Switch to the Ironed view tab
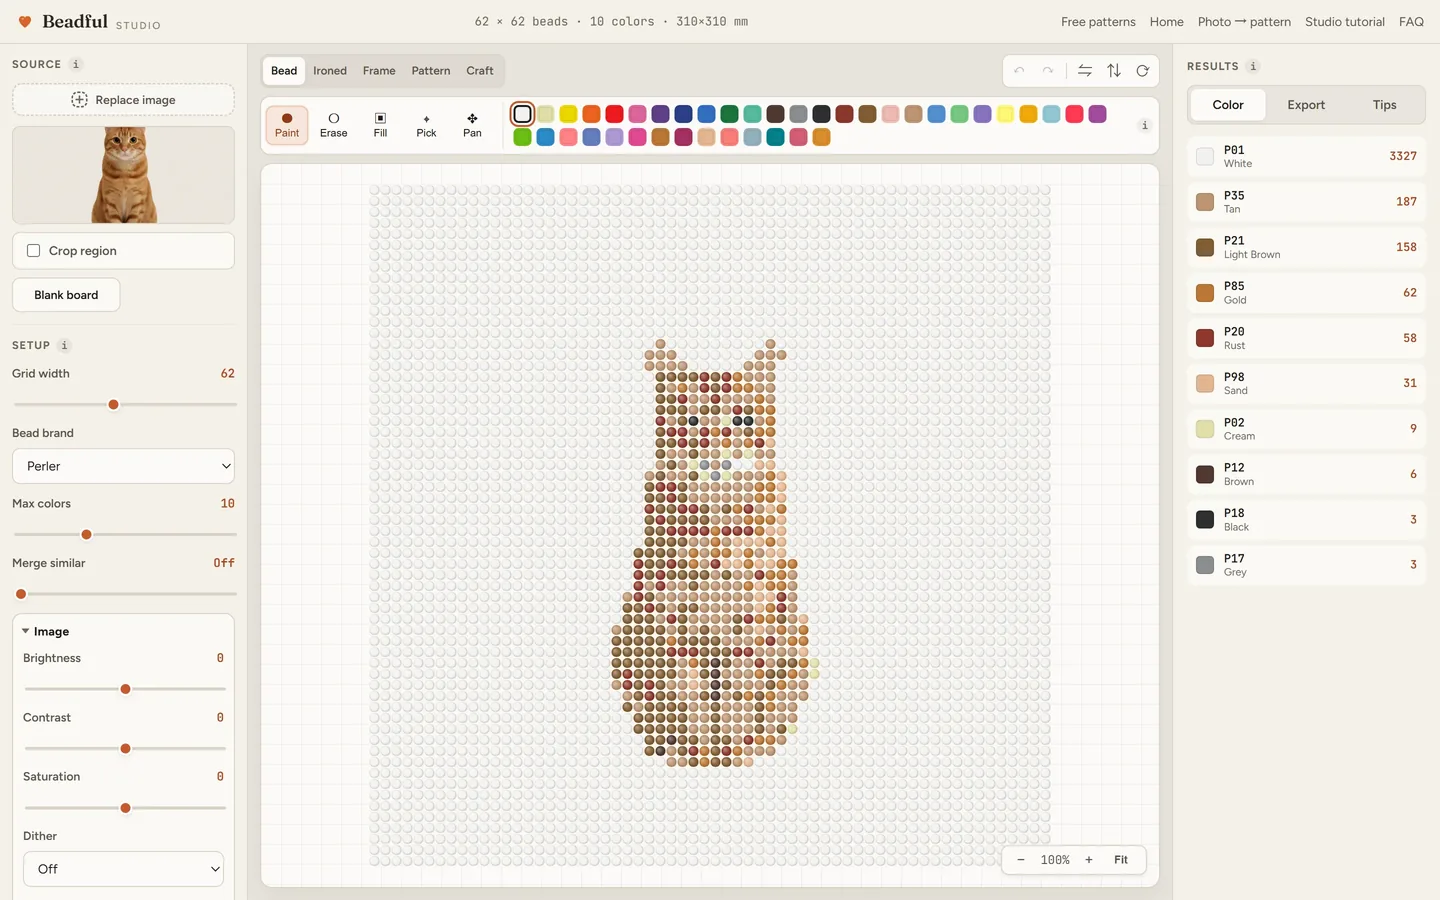 click(330, 71)
